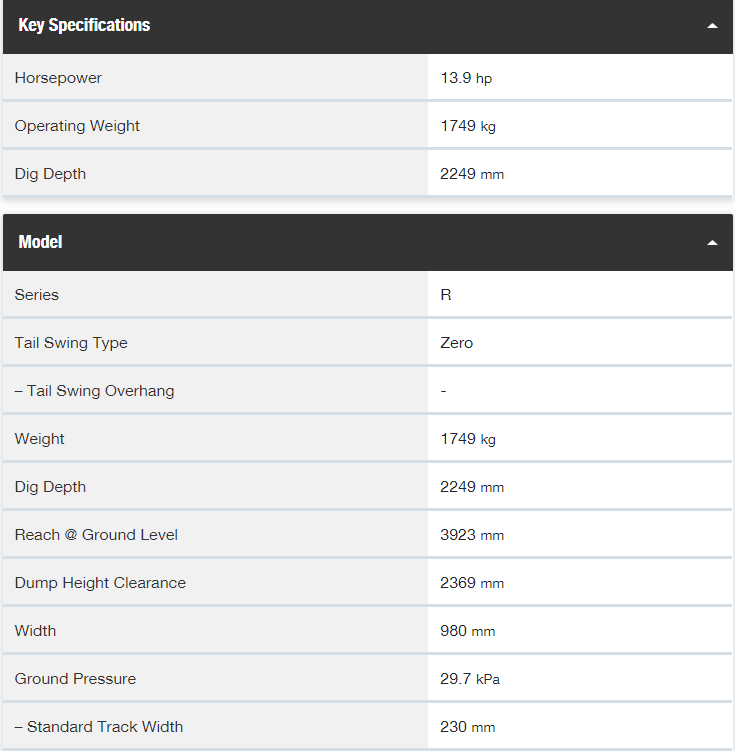Viewport: 735px width, 751px height.
Task: Click the Operating Weight label
Action: point(77,125)
